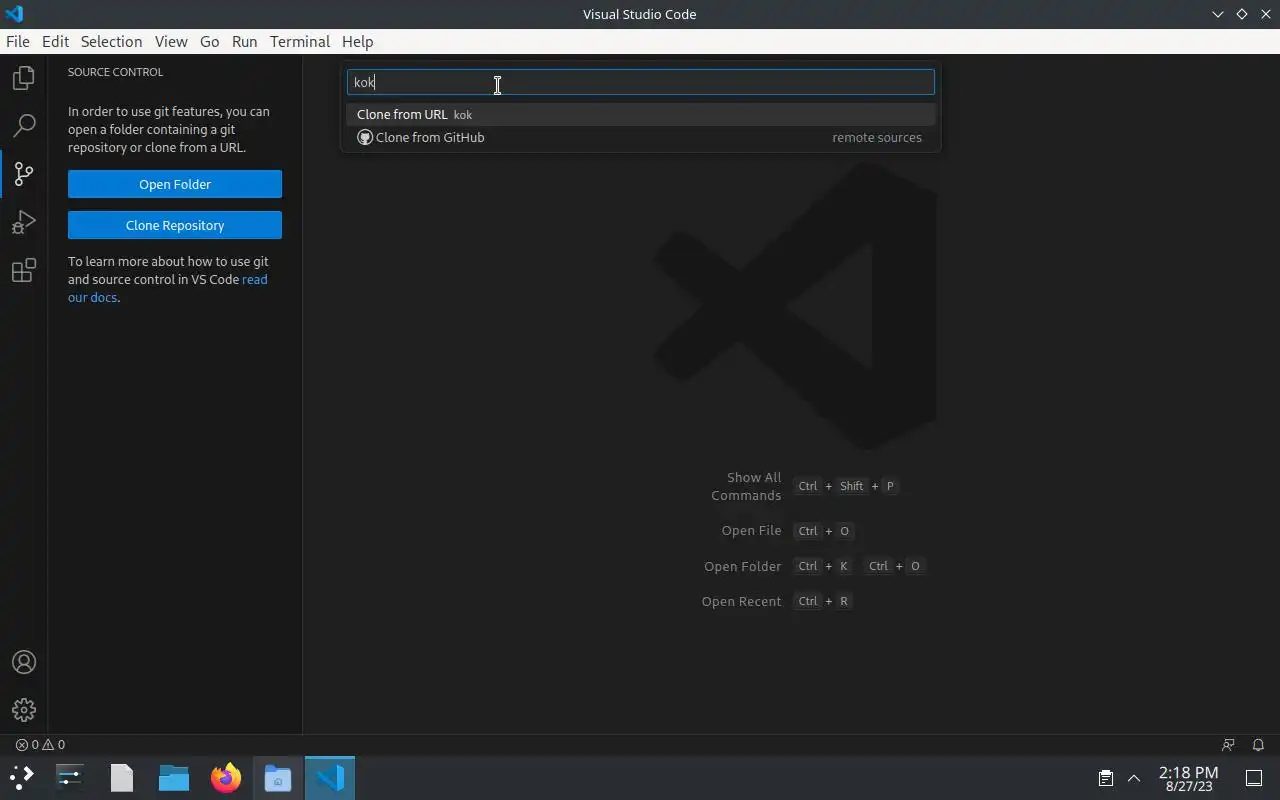Launch Firefox from the taskbar
The width and height of the screenshot is (1280, 800).
(226, 777)
